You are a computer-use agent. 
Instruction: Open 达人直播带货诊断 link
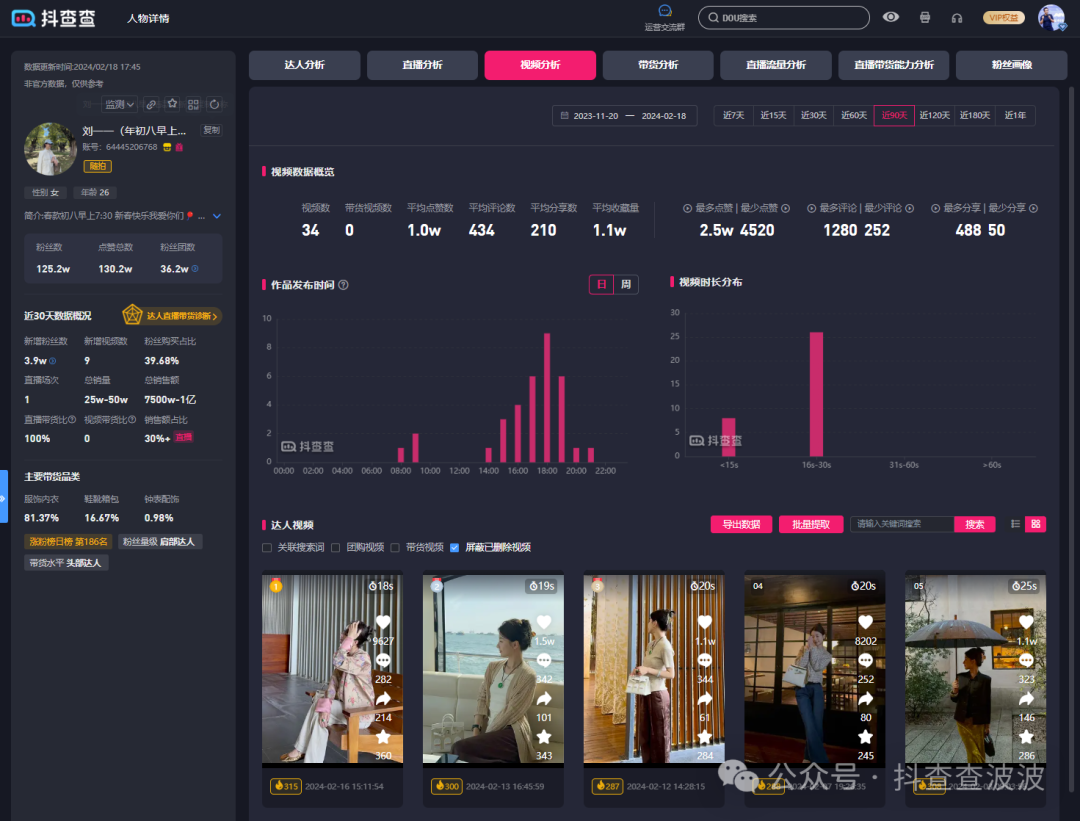(x=172, y=316)
